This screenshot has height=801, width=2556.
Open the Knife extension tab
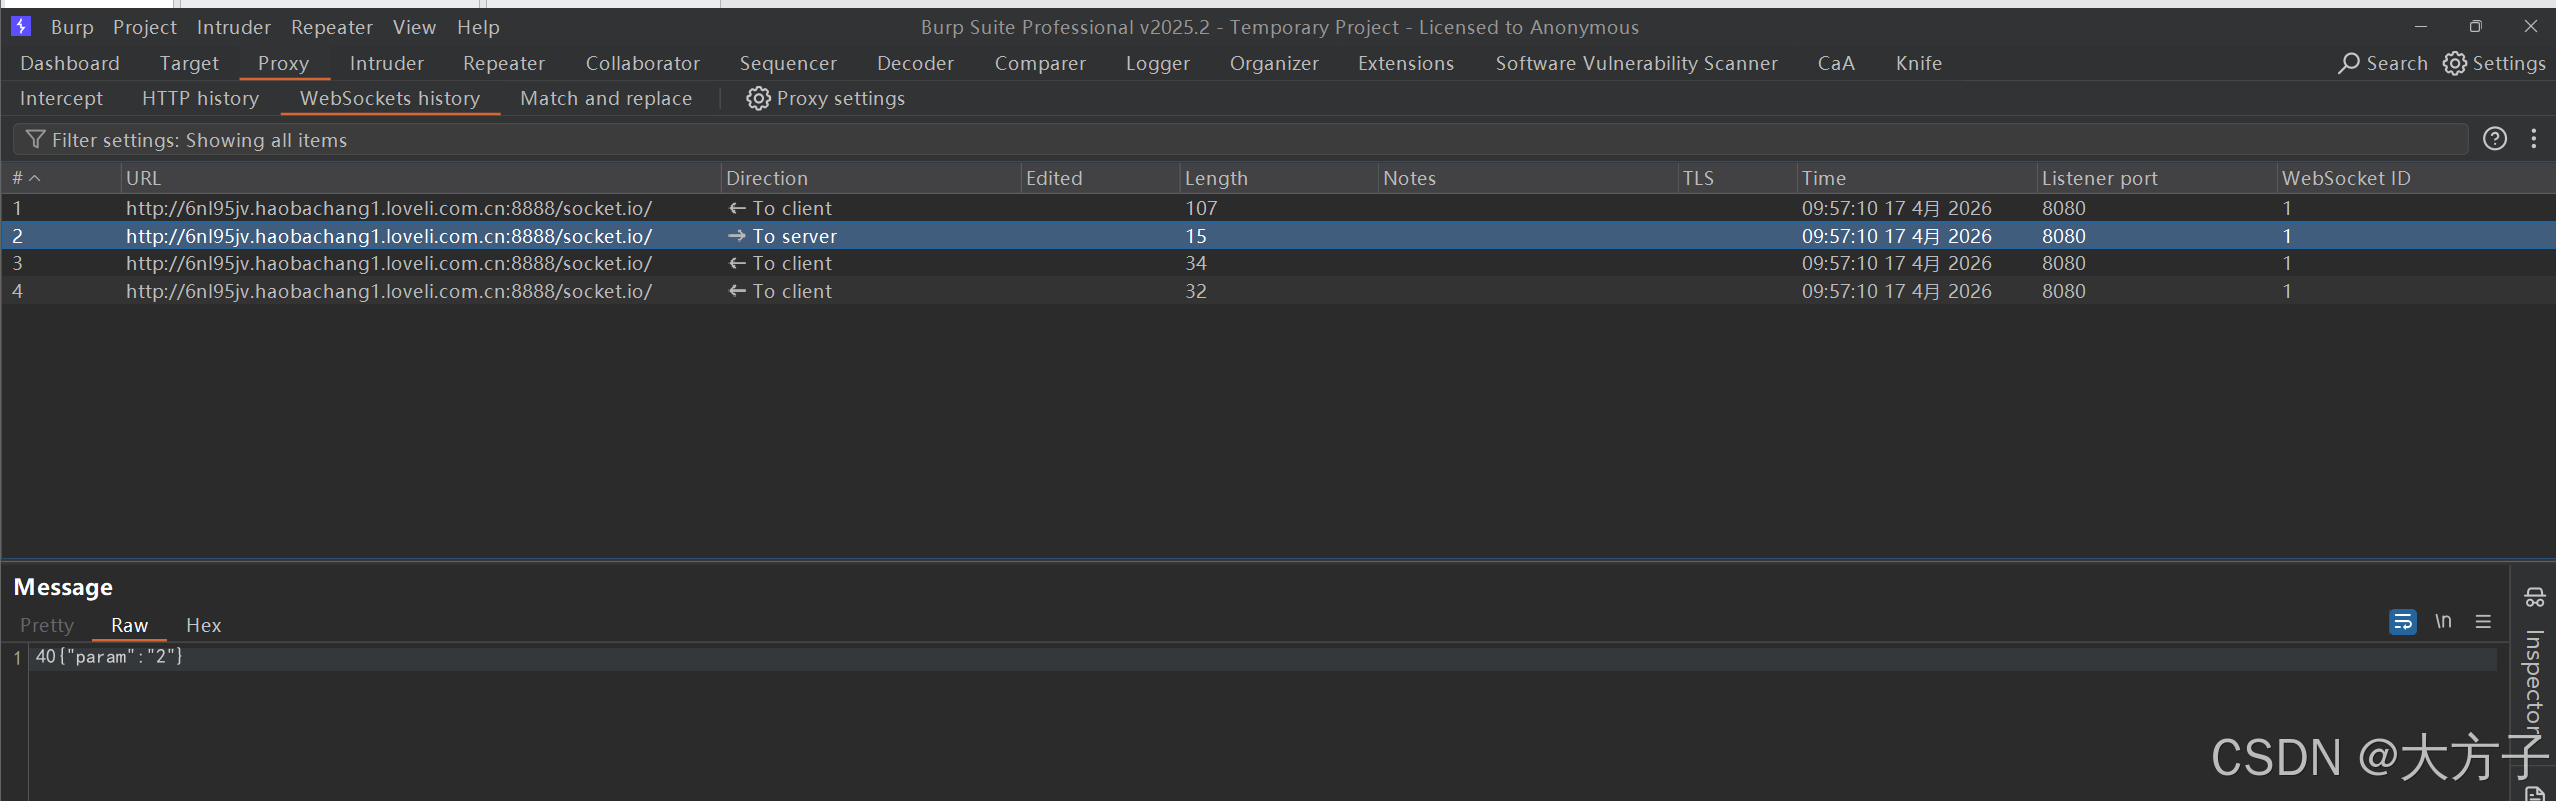[x=1919, y=63]
